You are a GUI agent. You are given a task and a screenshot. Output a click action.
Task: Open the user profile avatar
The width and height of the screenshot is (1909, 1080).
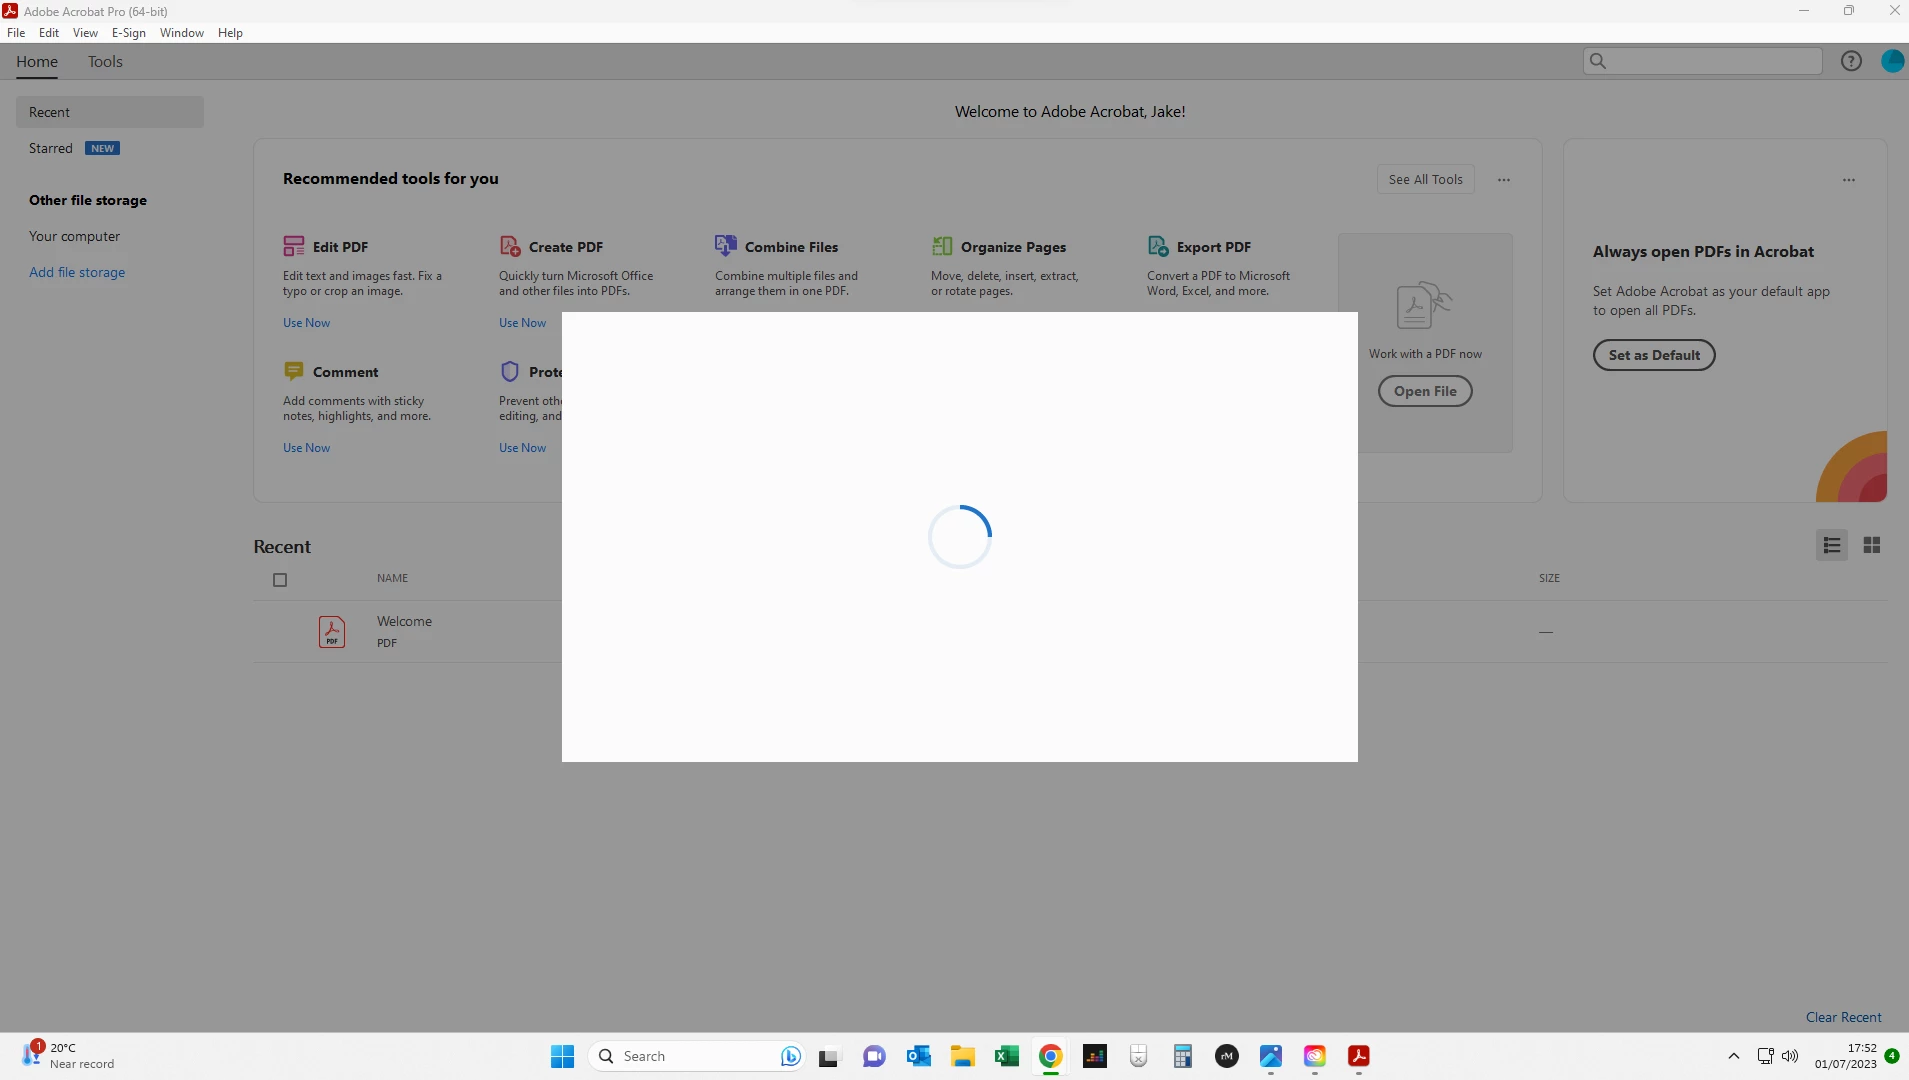click(x=1892, y=61)
